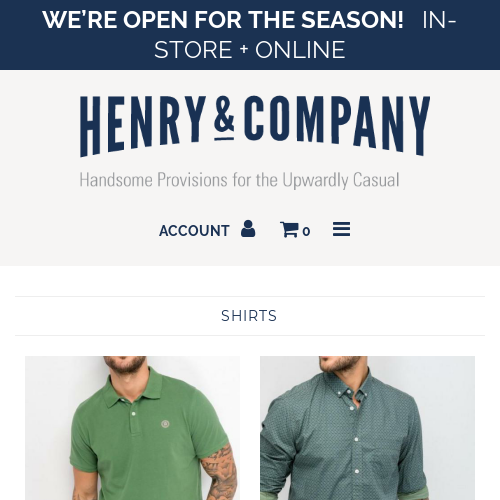
Task: Select the Handsome Provisions tagline
Action: (x=239, y=180)
